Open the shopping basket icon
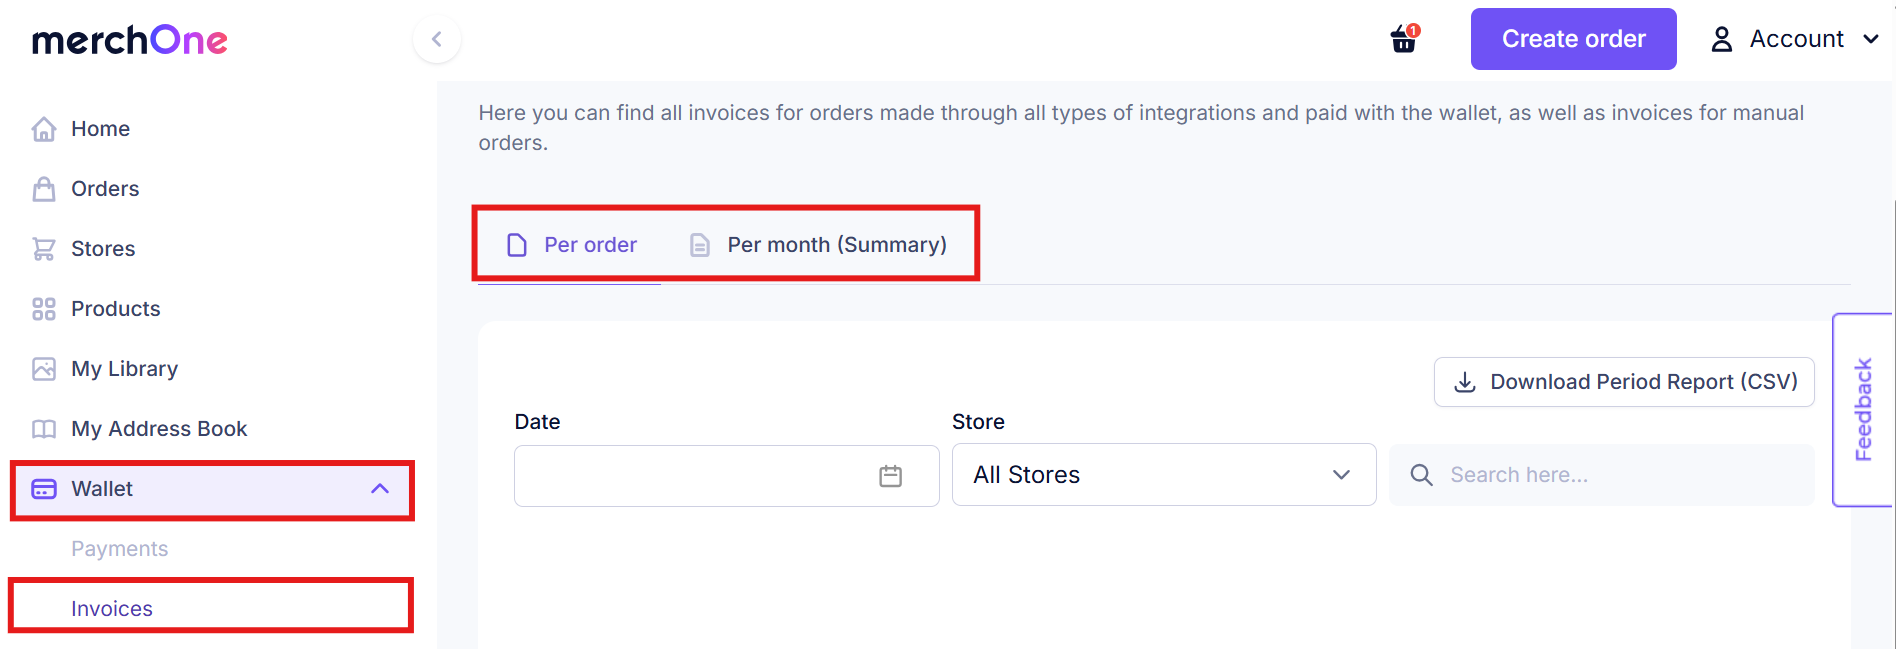The height and width of the screenshot is (649, 1896). coord(1404,39)
